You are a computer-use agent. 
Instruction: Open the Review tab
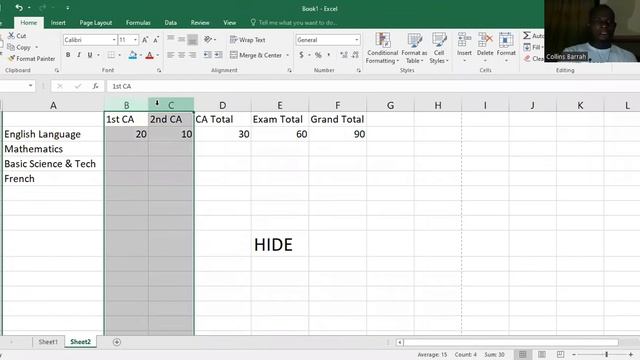click(x=200, y=22)
